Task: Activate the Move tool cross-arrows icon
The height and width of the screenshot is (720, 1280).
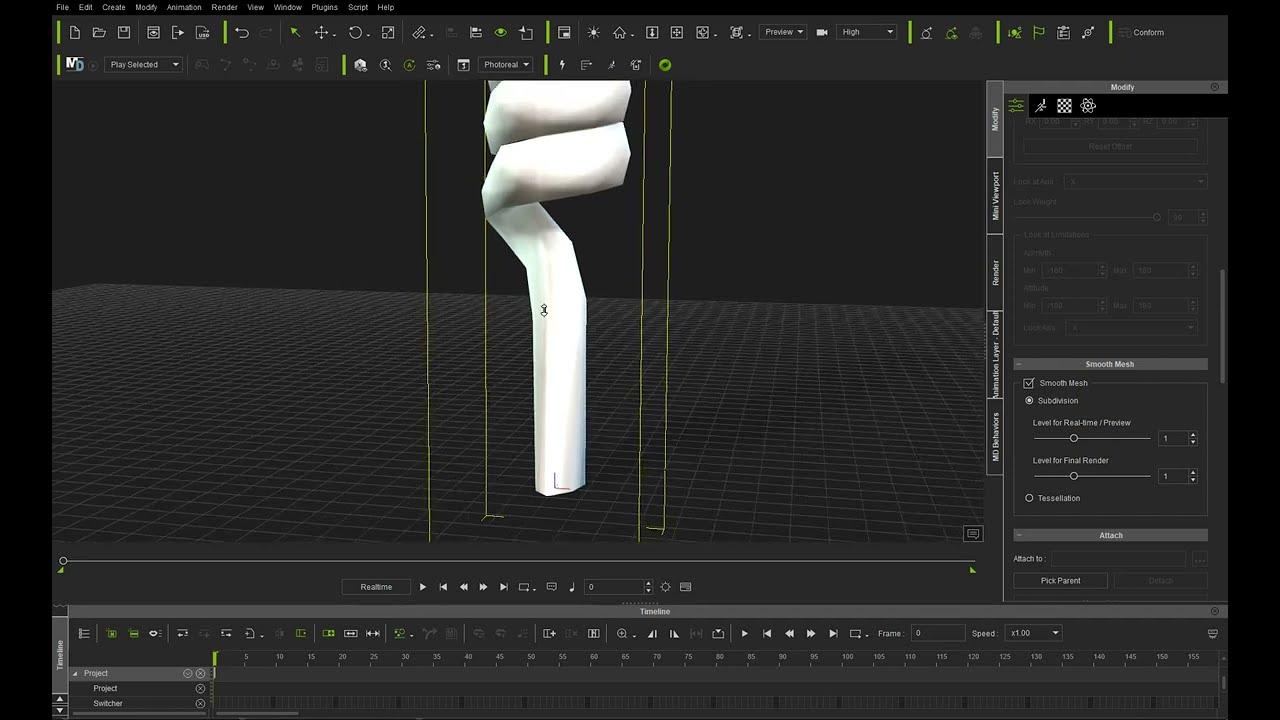Action: click(321, 32)
